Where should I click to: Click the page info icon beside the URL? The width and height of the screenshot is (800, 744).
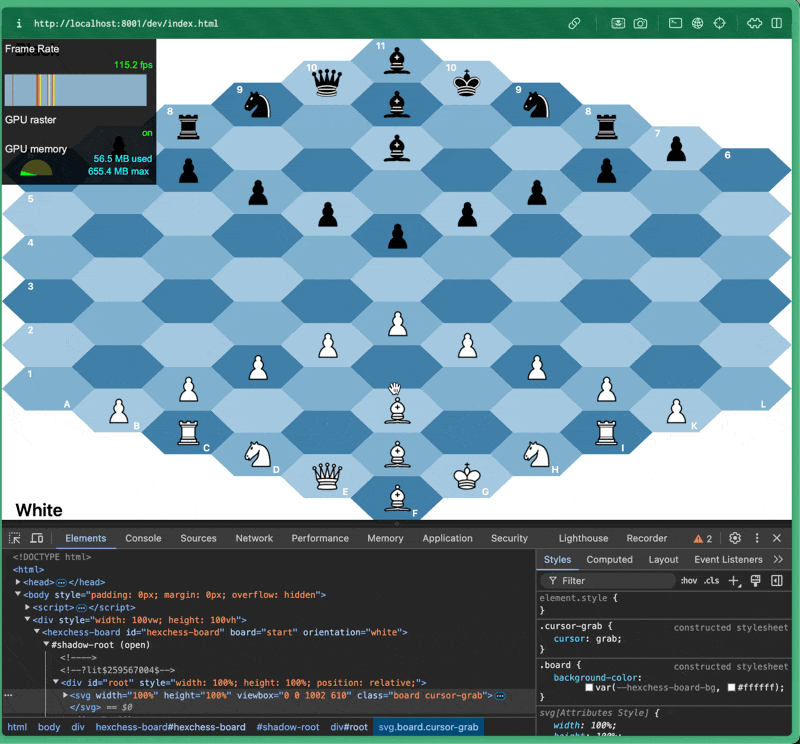click(19, 23)
